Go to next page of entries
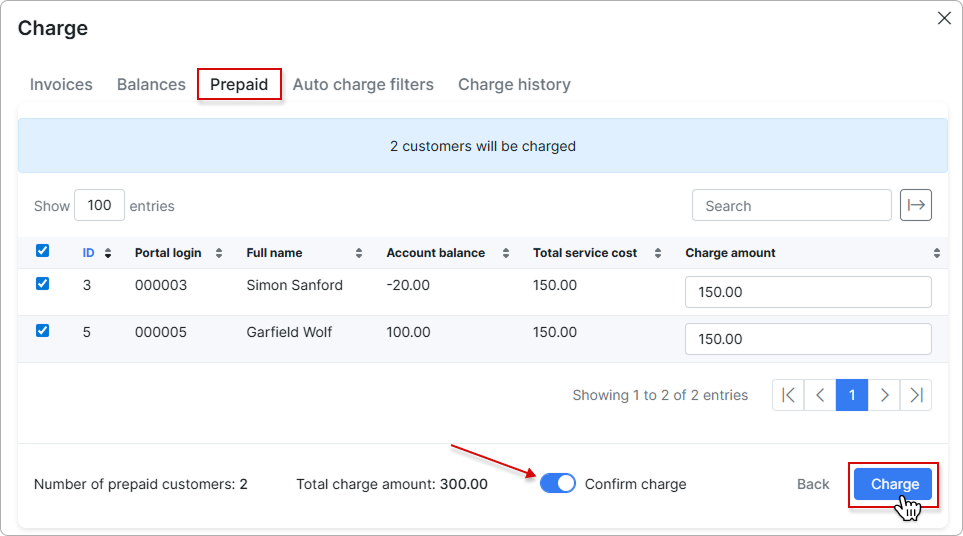This screenshot has width=963, height=536. 884,395
